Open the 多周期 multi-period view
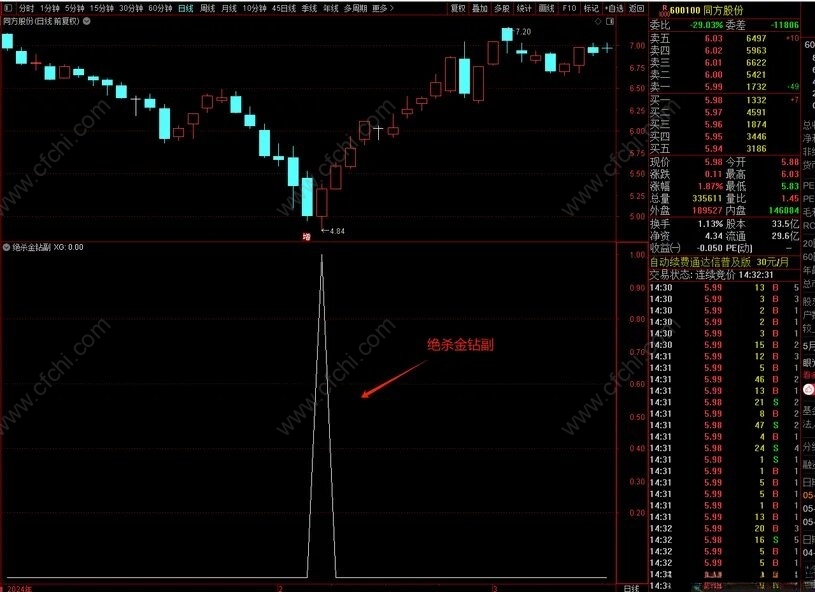815x592 pixels. (356, 8)
